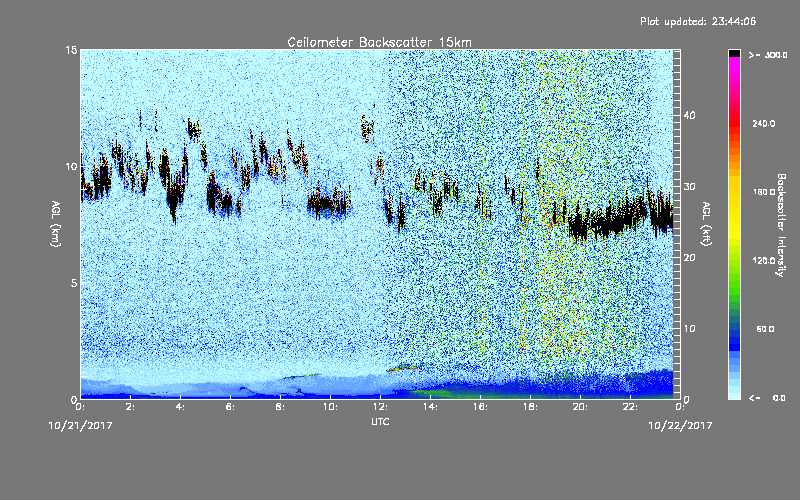
Task: Click the ">= 300.0" colorbar maximum label
Action: click(x=768, y=55)
